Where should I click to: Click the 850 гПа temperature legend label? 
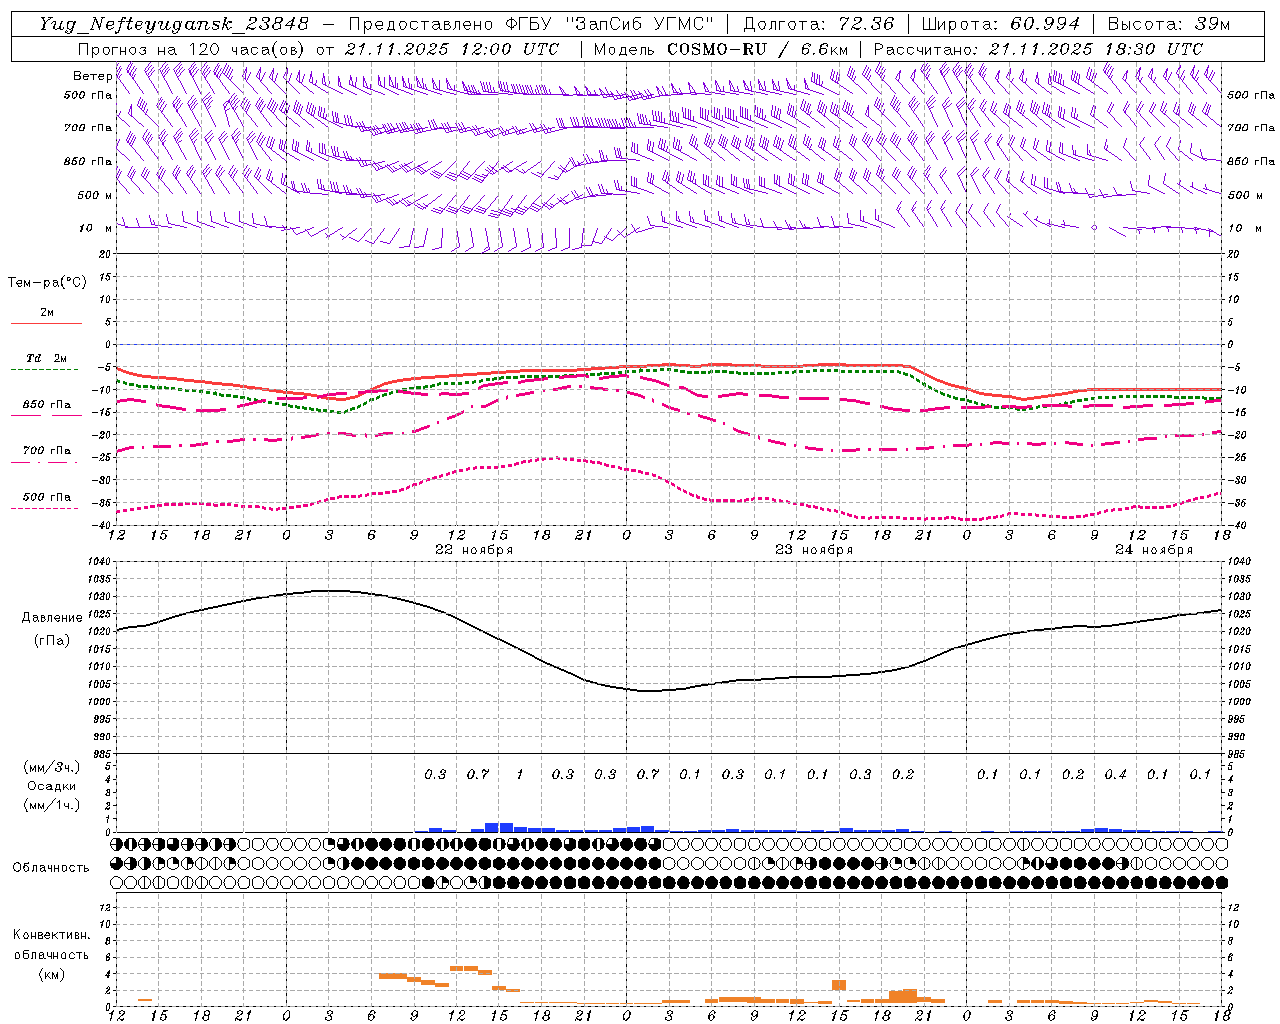(x=47, y=405)
